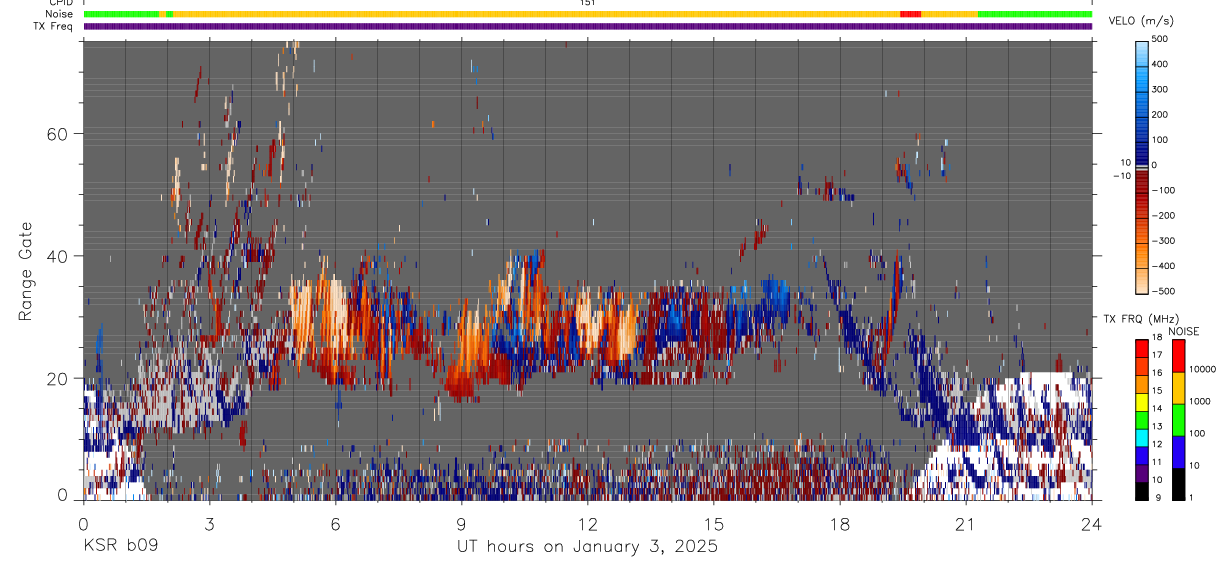Click the 'Range Gate' y-axis label
The width and height of the screenshot is (1228, 567).
[x=26, y=272]
